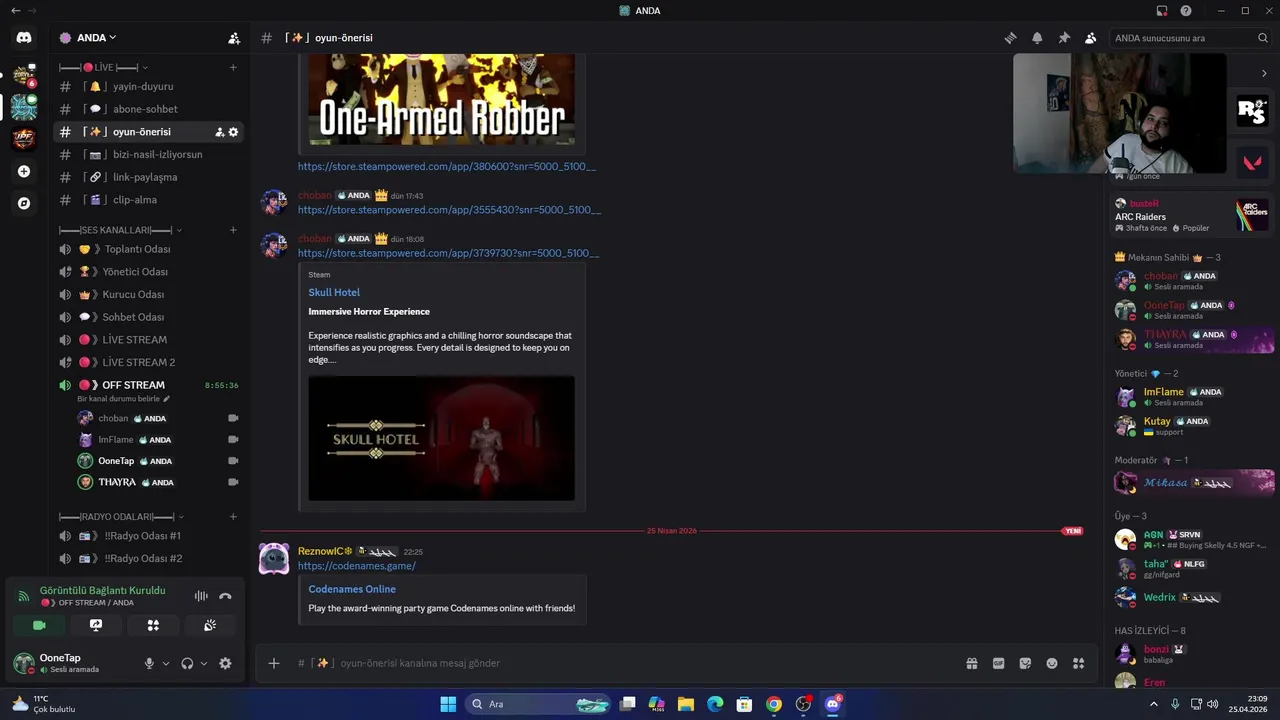
Task: Open the GIF picker in message bar
Action: [x=998, y=663]
